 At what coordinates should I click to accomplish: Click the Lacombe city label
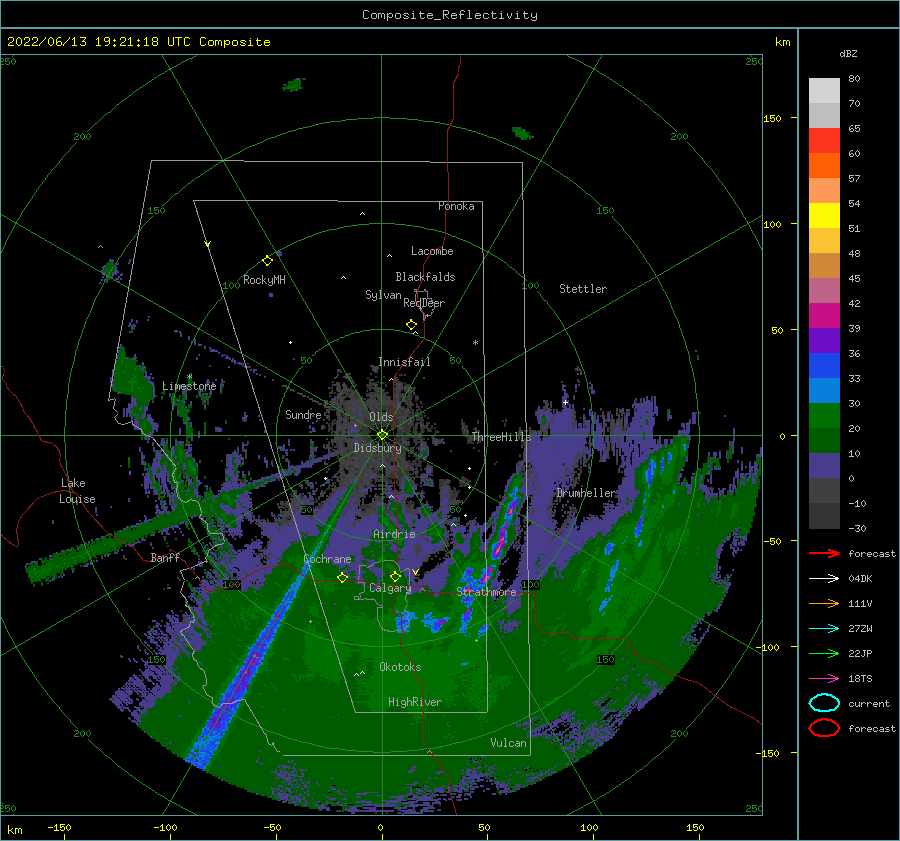[x=432, y=251]
